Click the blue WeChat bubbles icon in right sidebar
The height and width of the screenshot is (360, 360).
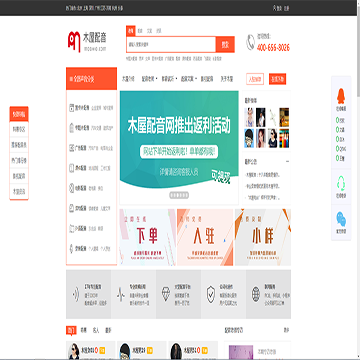[341, 219]
